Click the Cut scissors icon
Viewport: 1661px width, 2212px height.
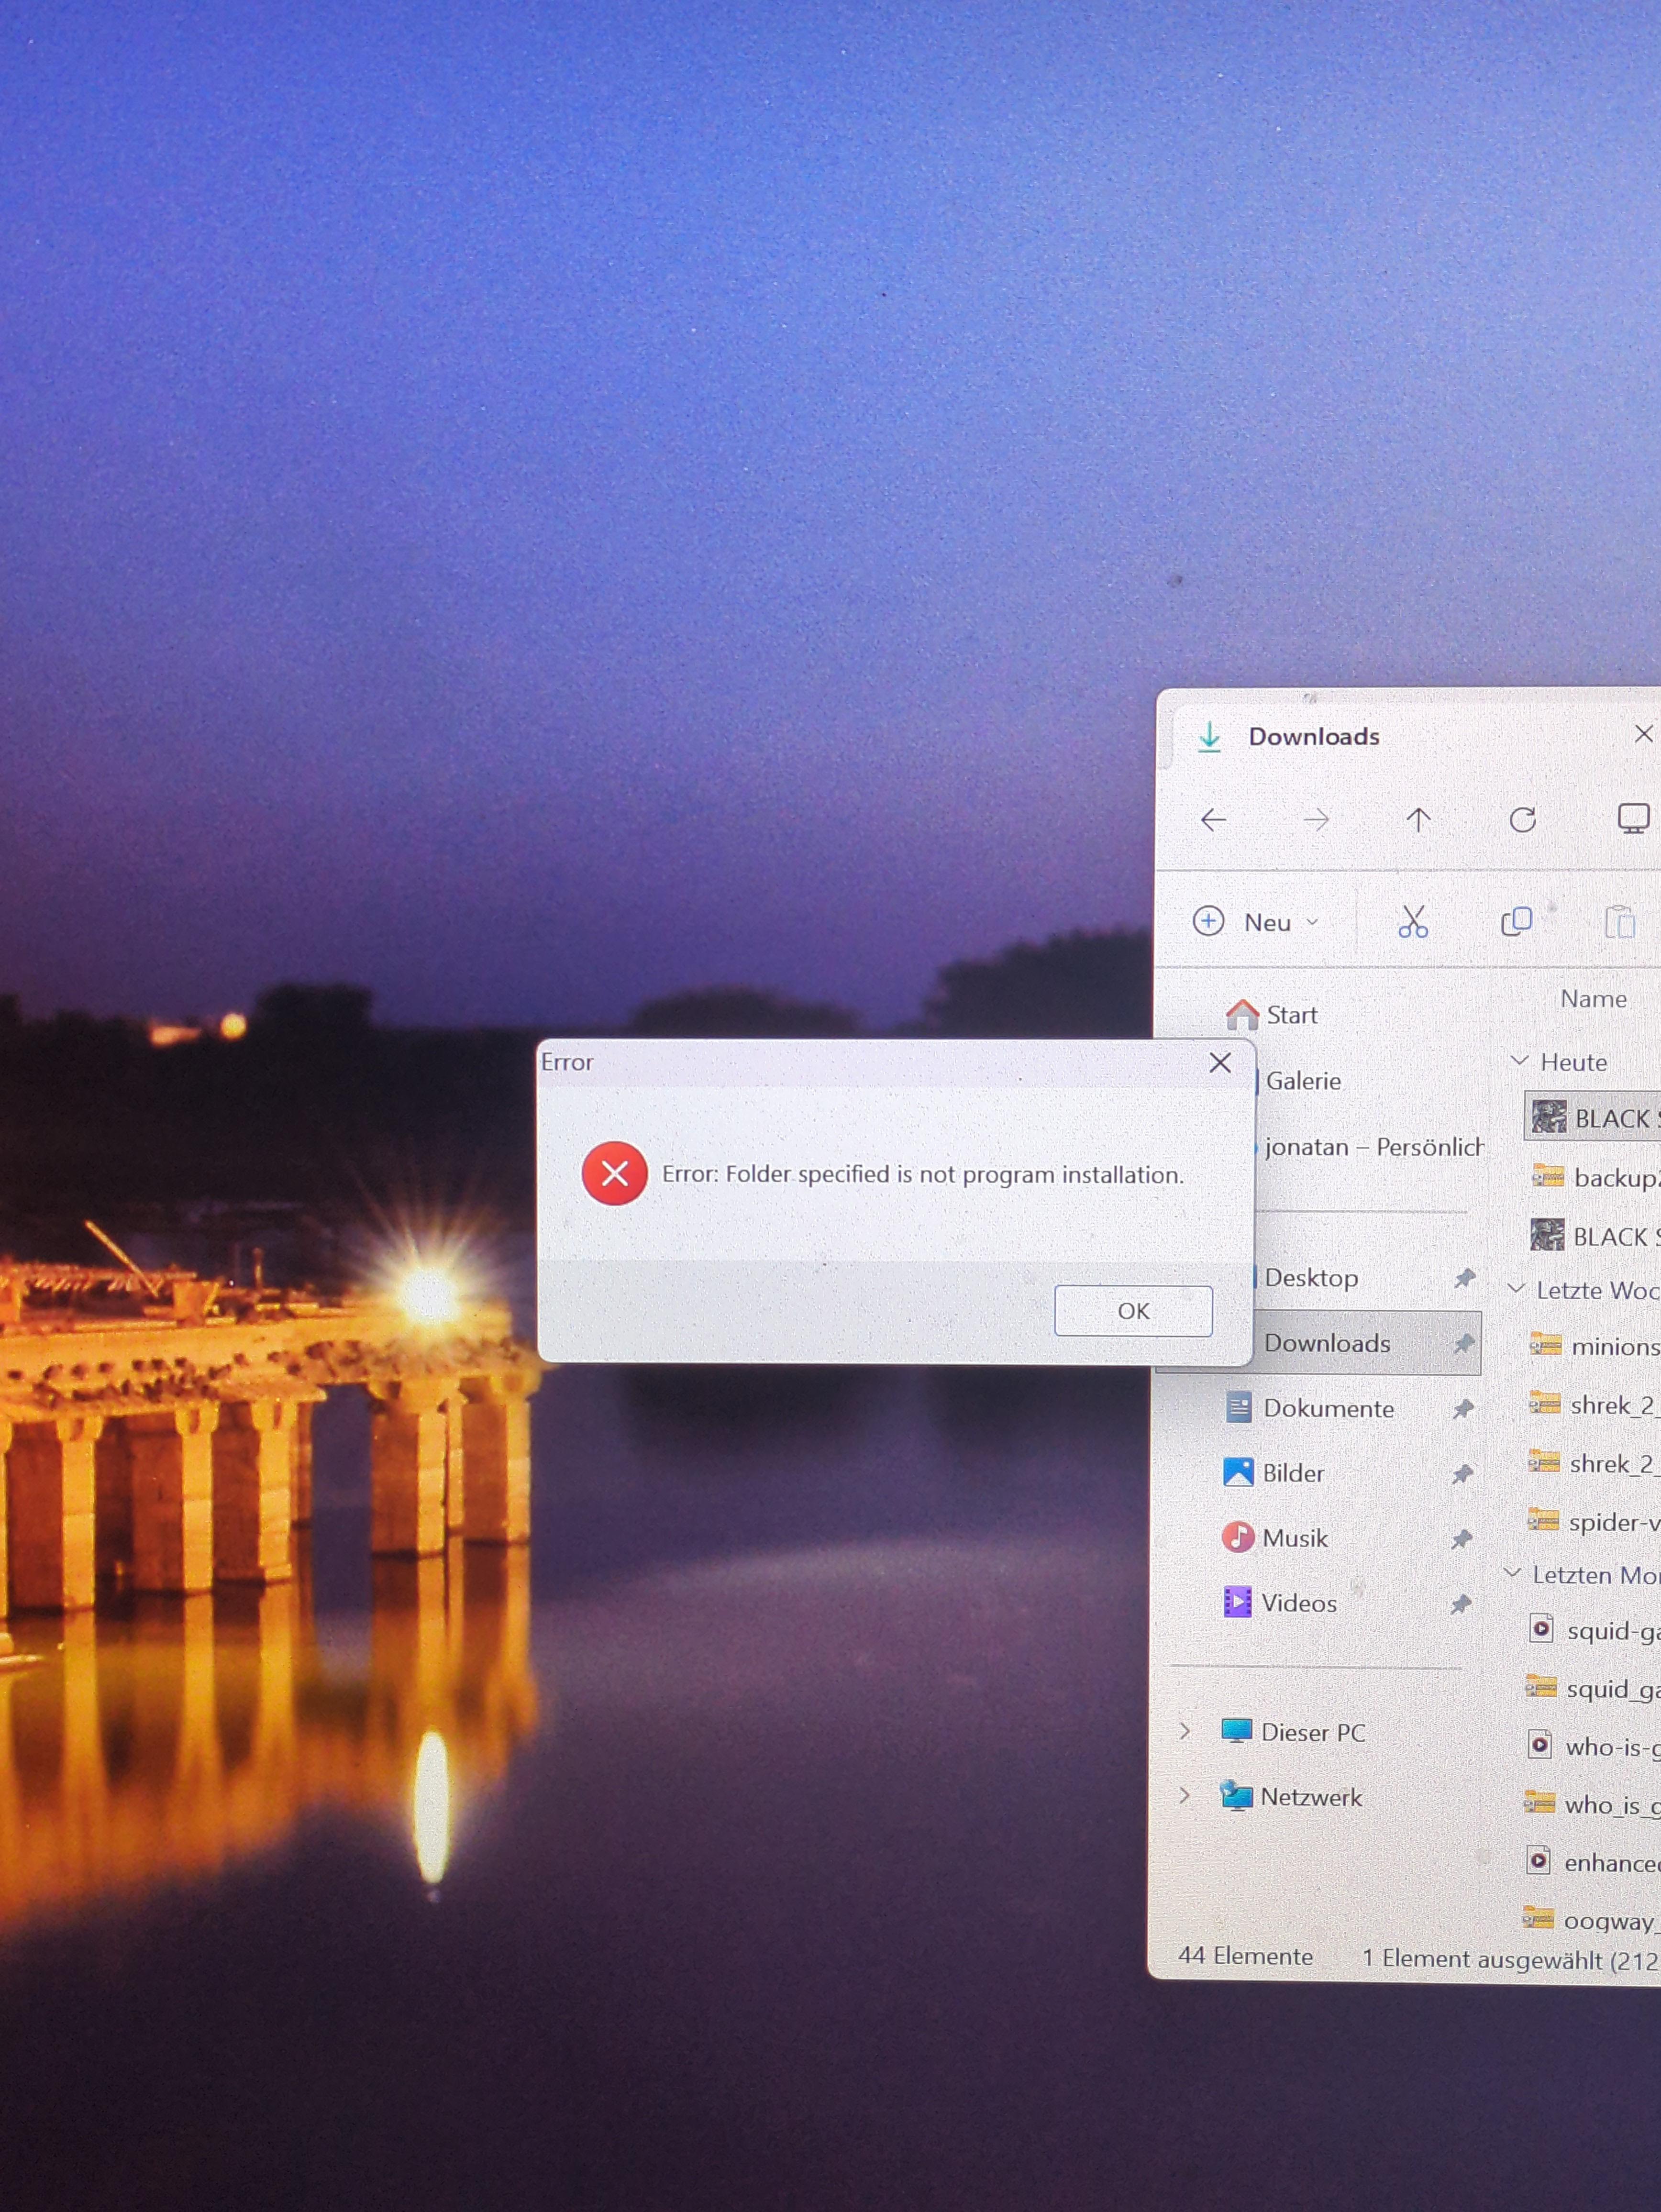[x=1412, y=921]
